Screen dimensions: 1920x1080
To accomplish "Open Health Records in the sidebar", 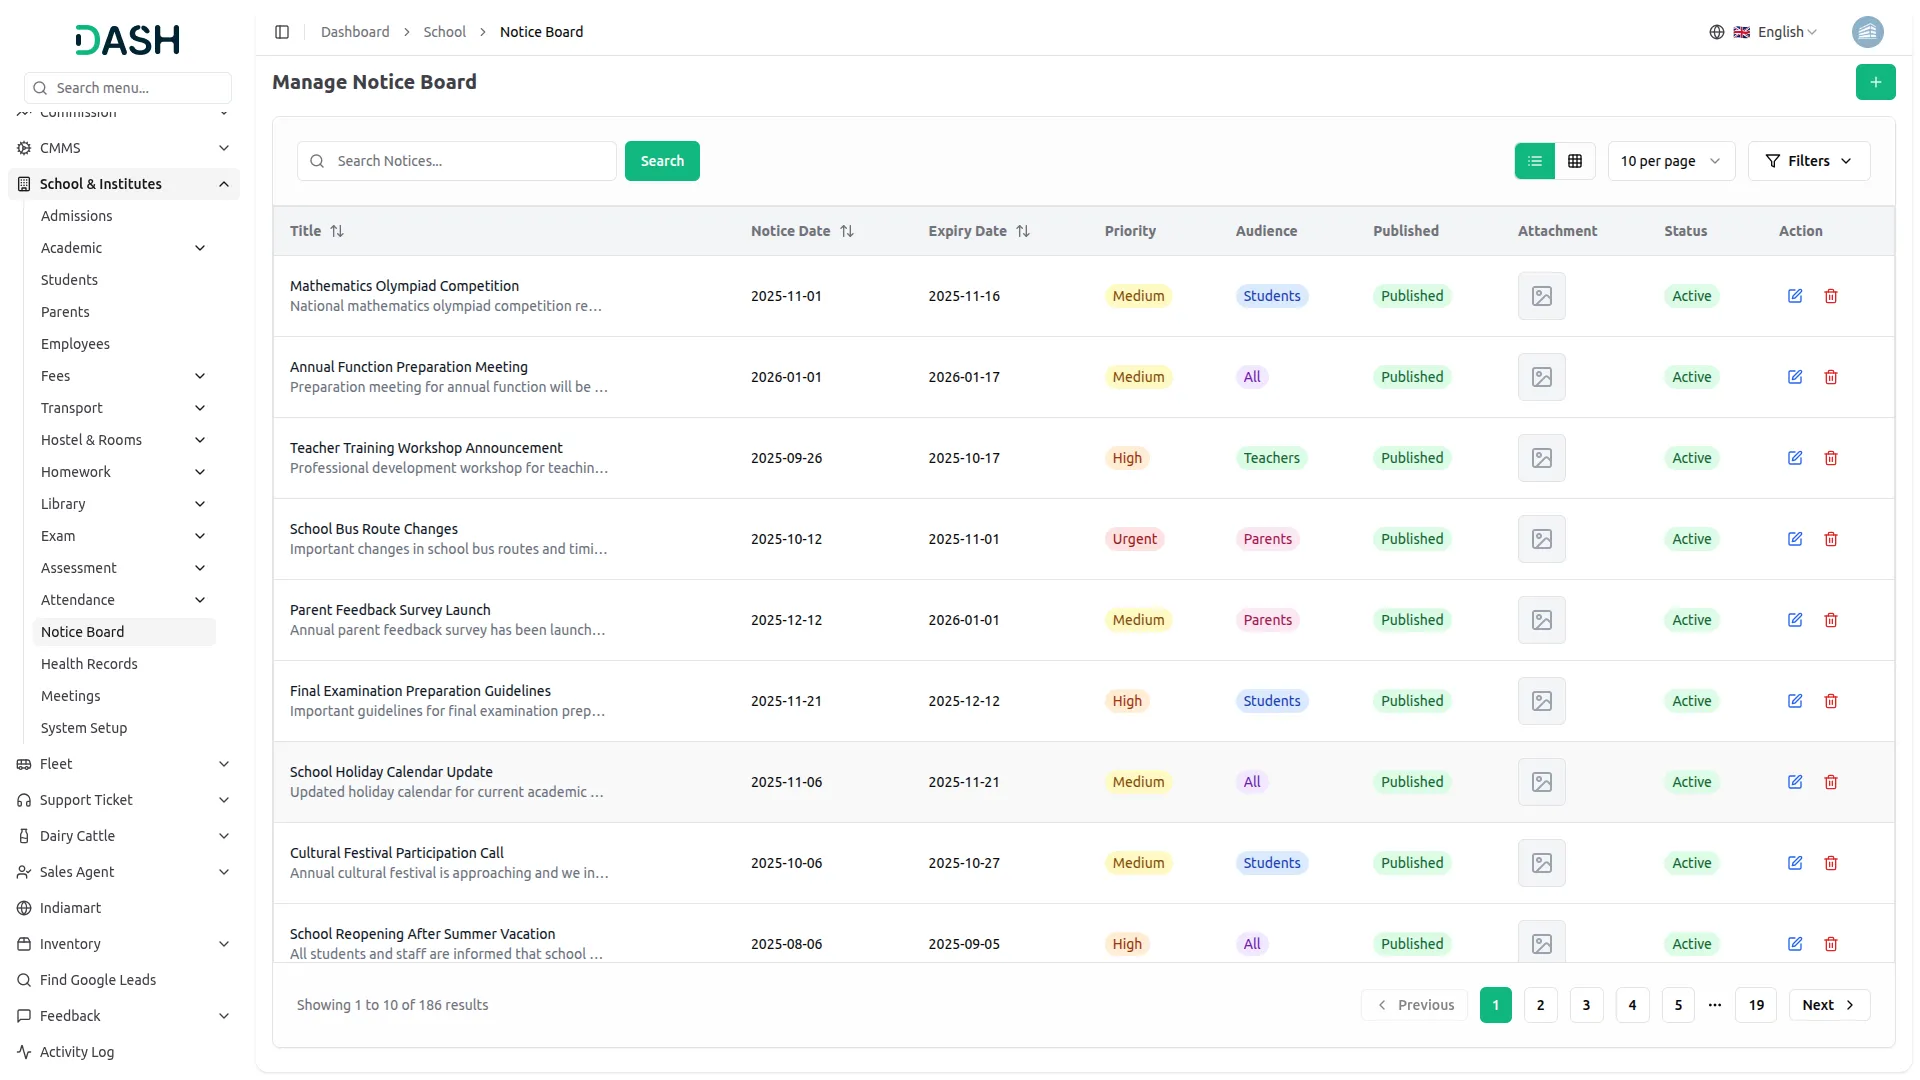I will coord(89,664).
